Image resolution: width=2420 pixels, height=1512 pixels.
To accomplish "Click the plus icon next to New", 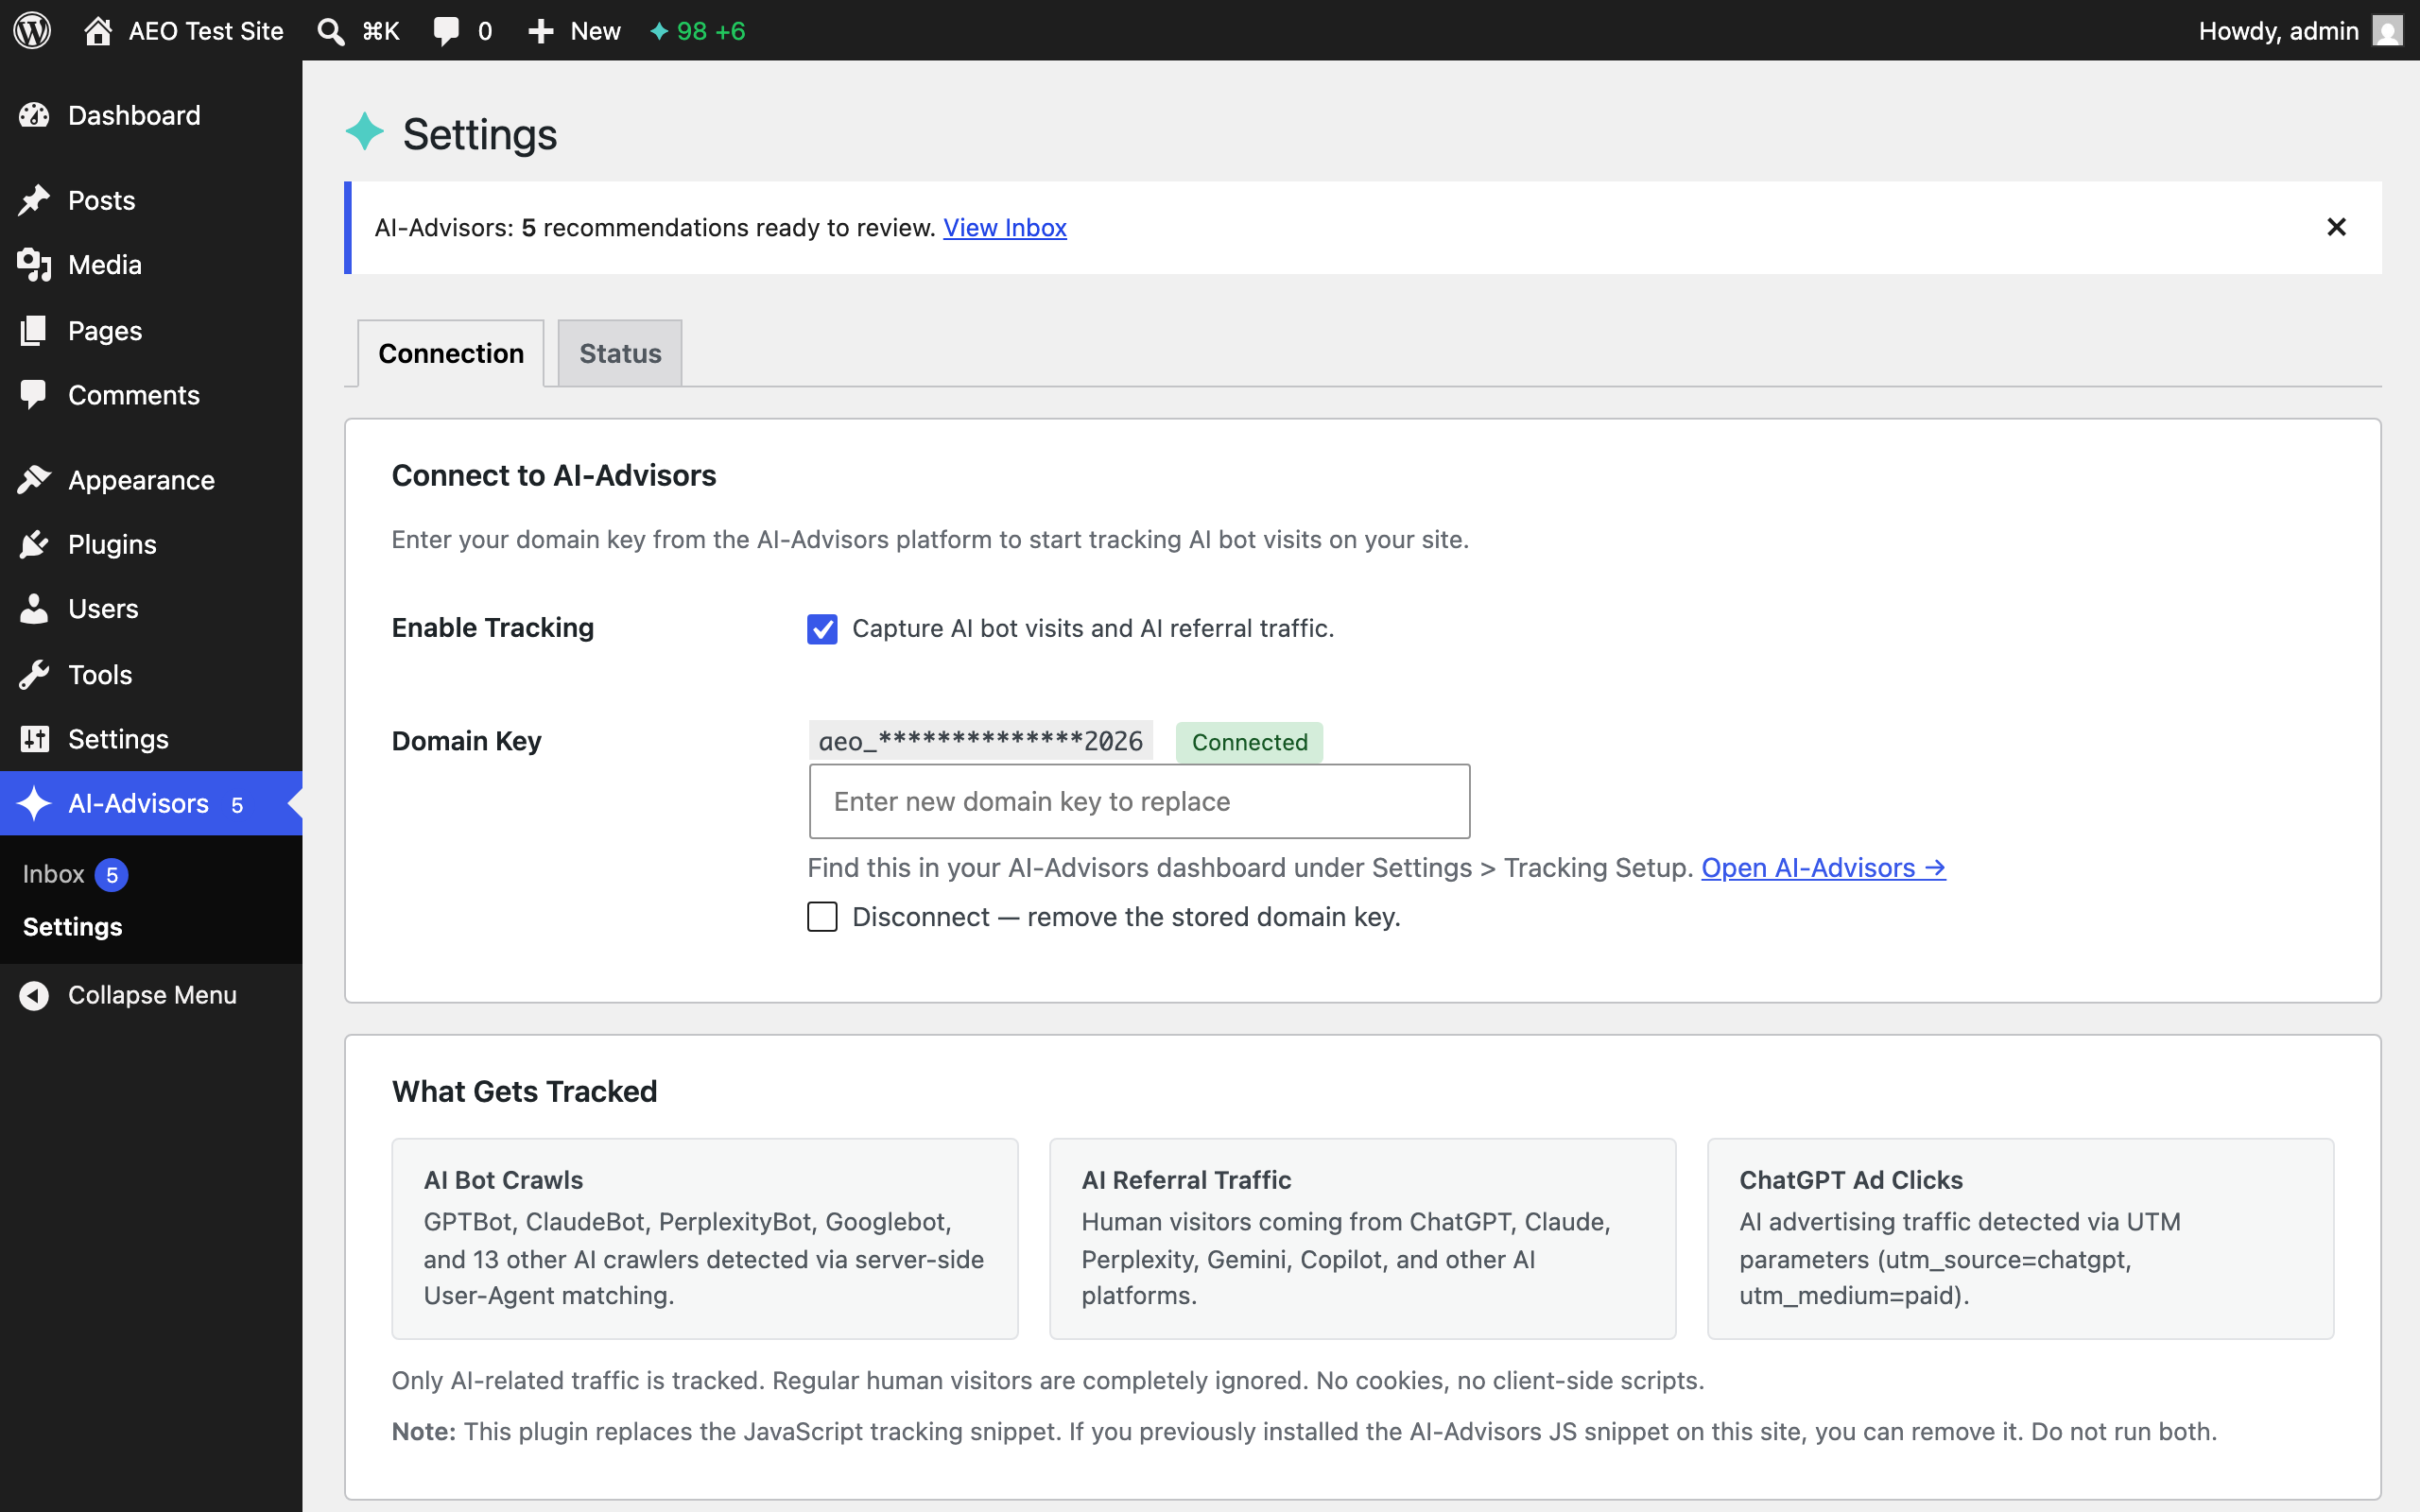I will (x=540, y=31).
